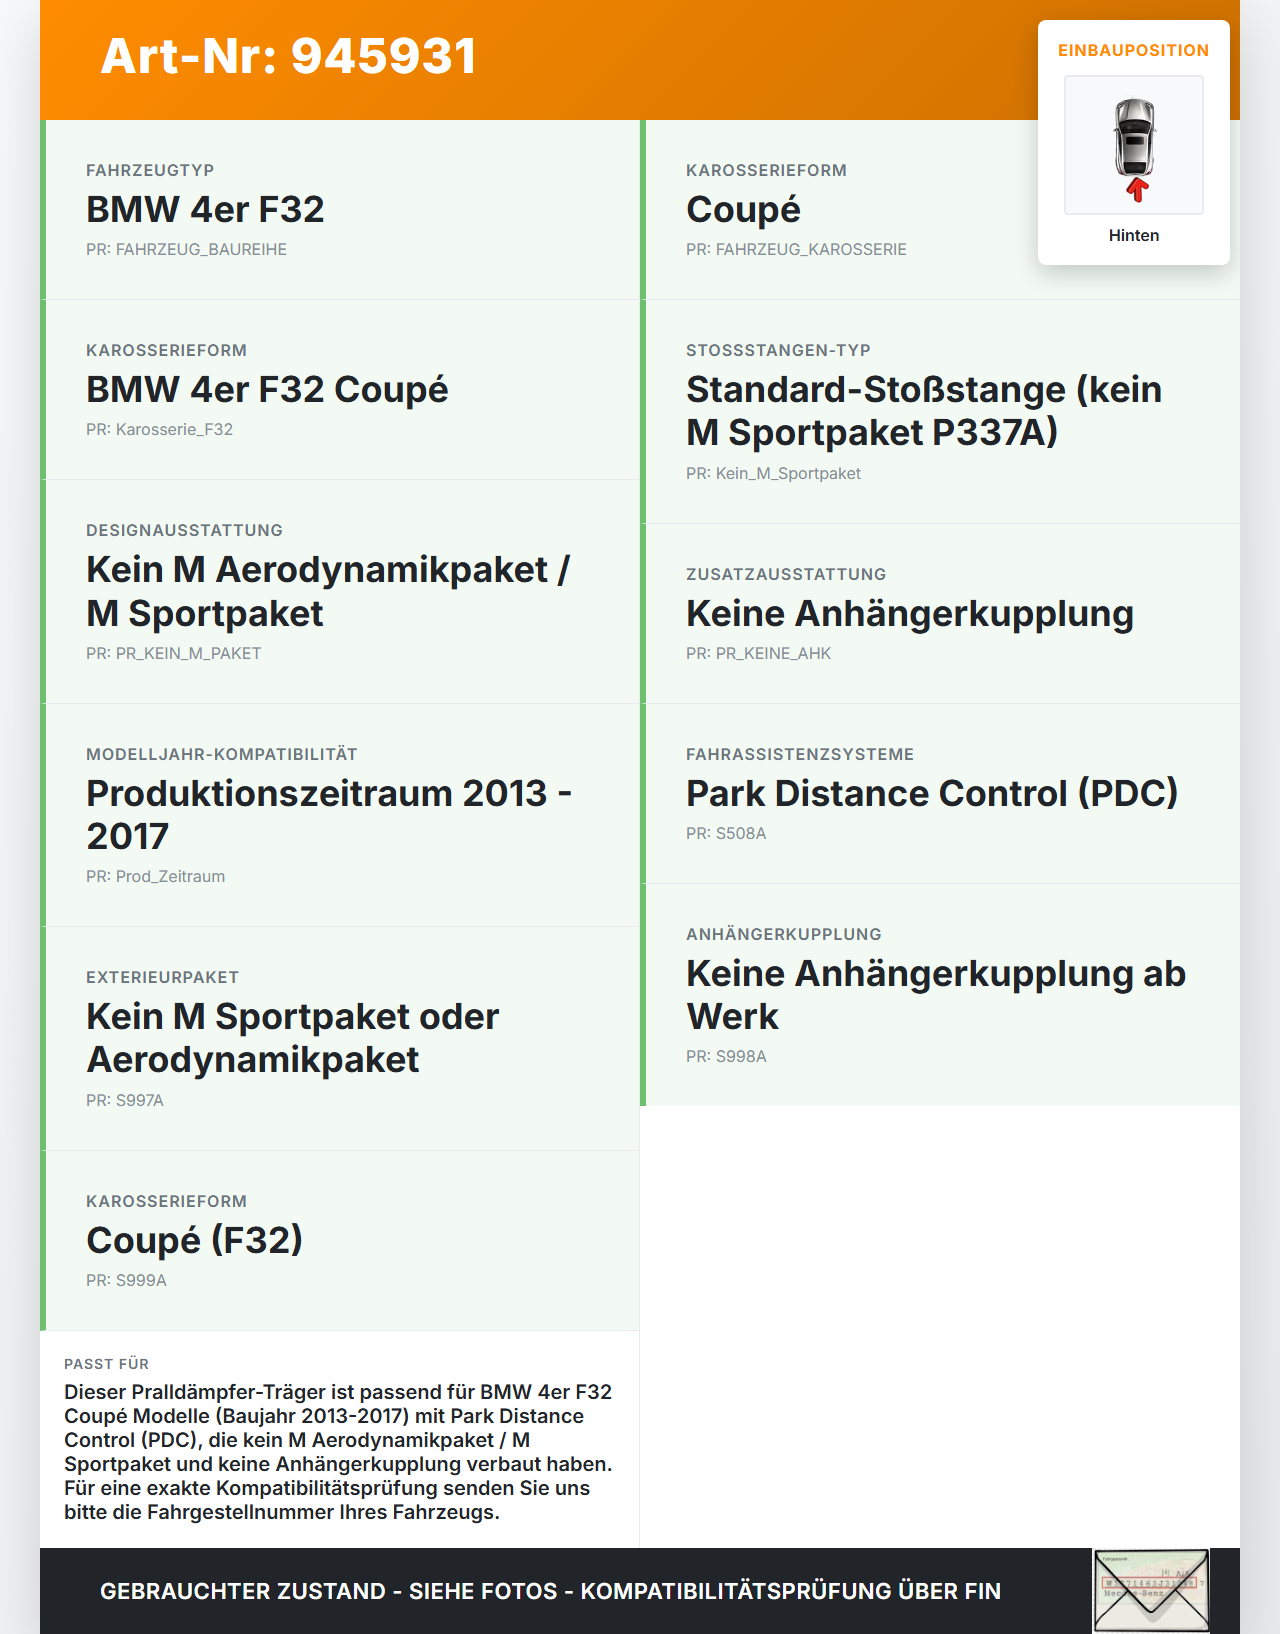The width and height of the screenshot is (1280, 1634).
Task: Click the Keine Anhängerkupplung equipment card
Action: [940, 614]
